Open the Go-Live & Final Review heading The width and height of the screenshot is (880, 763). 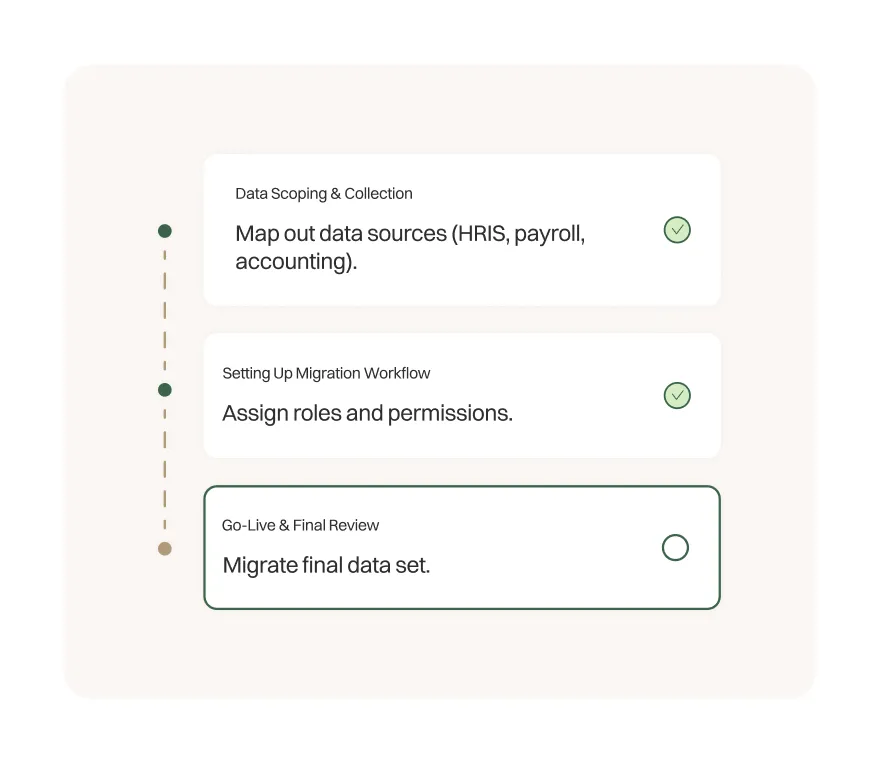300,525
